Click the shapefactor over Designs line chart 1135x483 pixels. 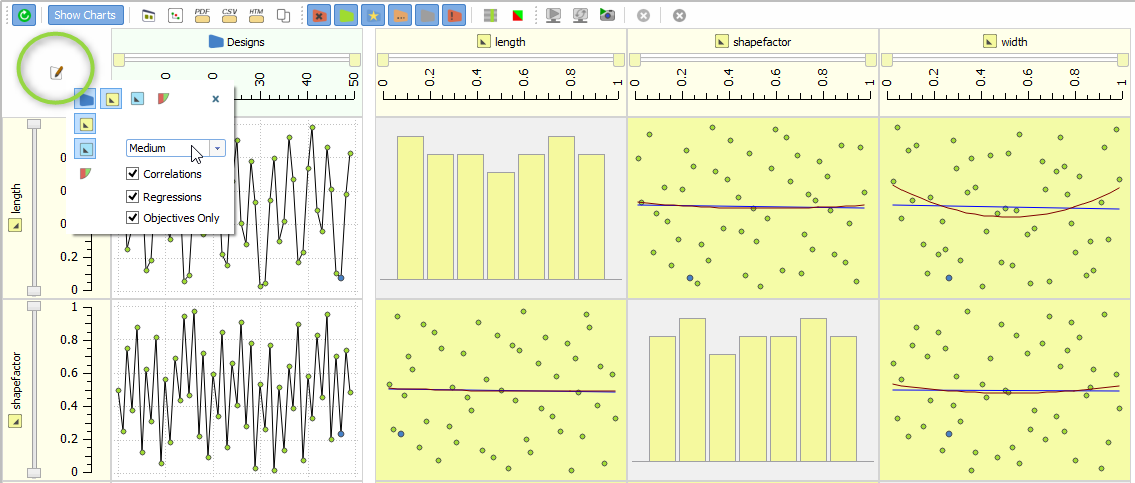click(236, 390)
